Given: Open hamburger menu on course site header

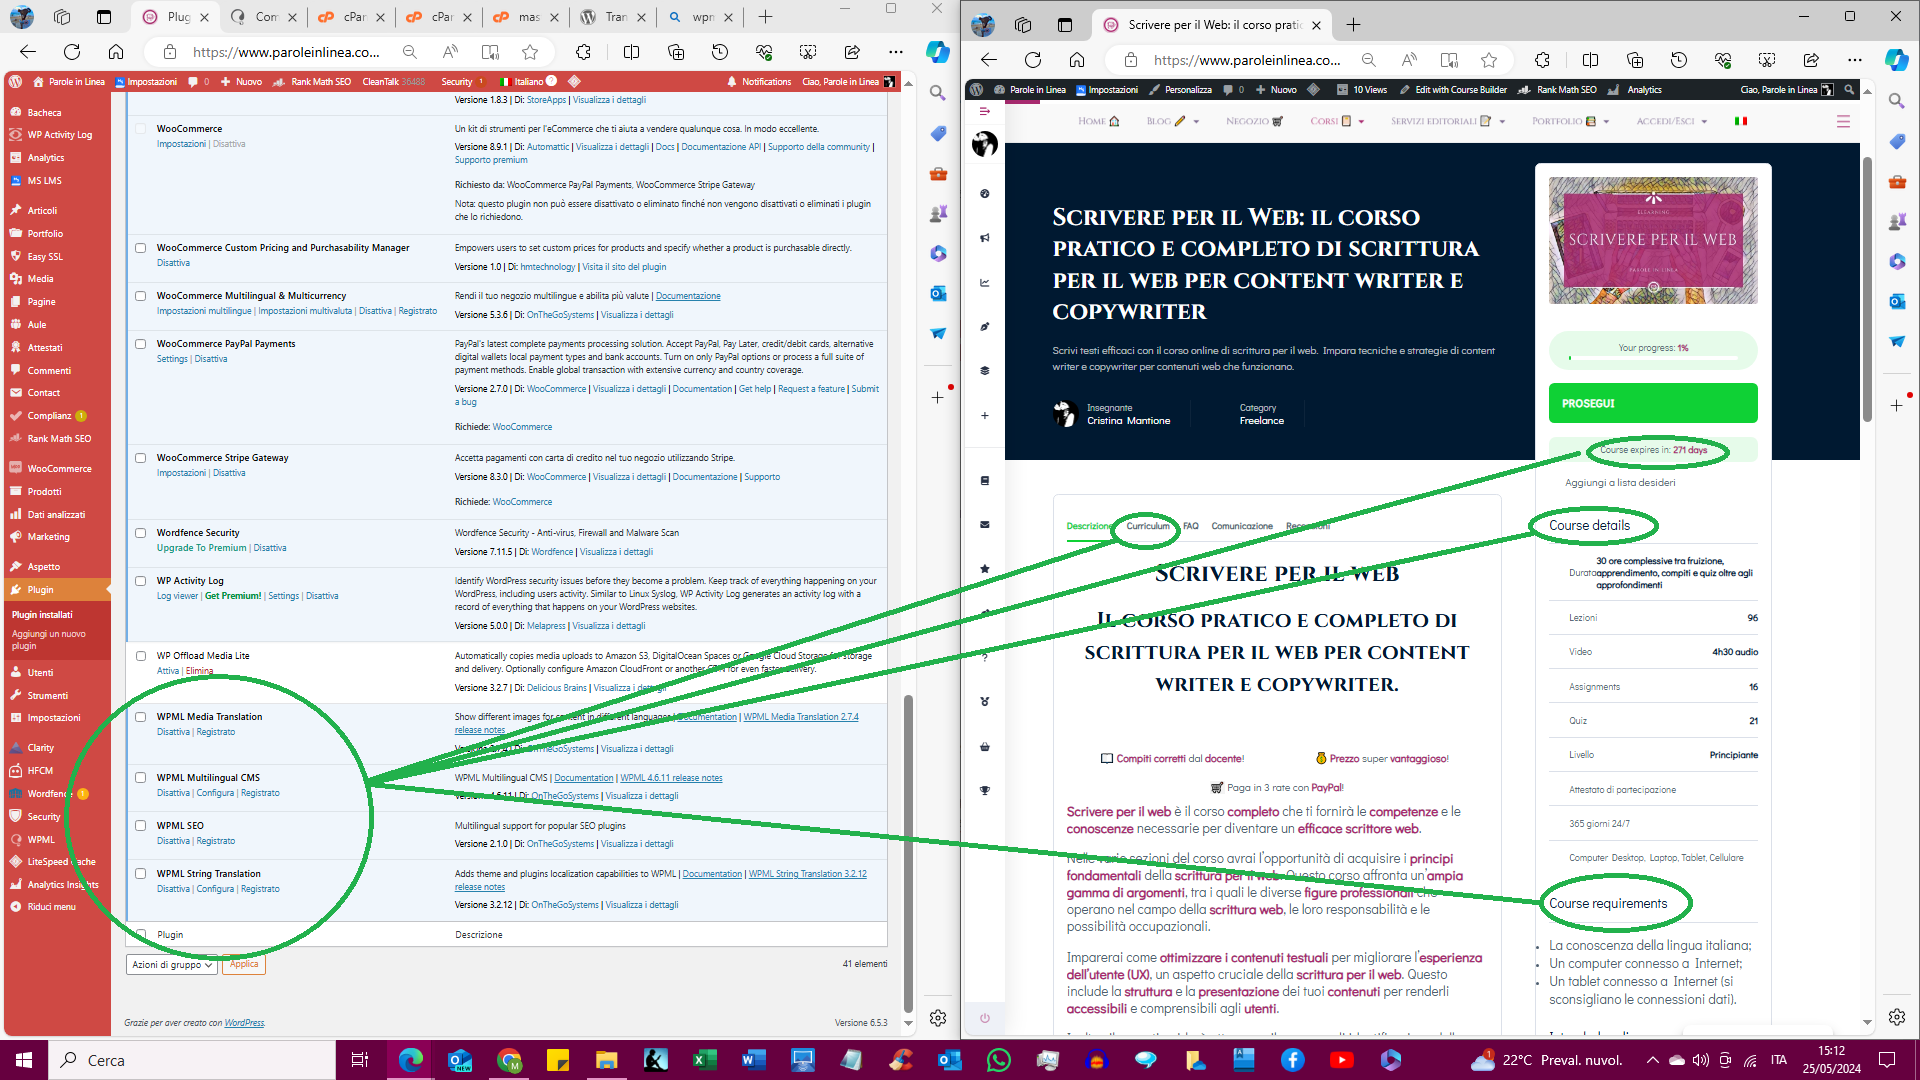Looking at the screenshot, I should click(x=1843, y=121).
